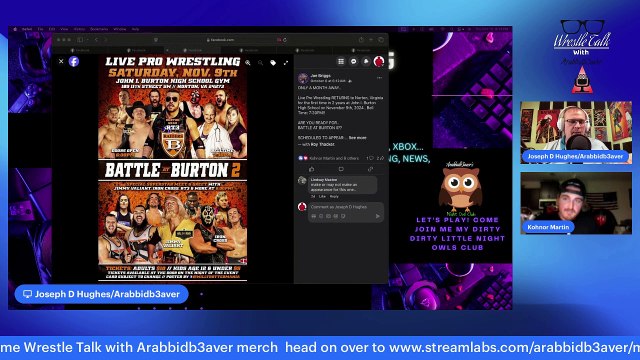The image size is (640, 360).
Task: Open Roy Thacker's tagged profile link
Action: [322, 144]
